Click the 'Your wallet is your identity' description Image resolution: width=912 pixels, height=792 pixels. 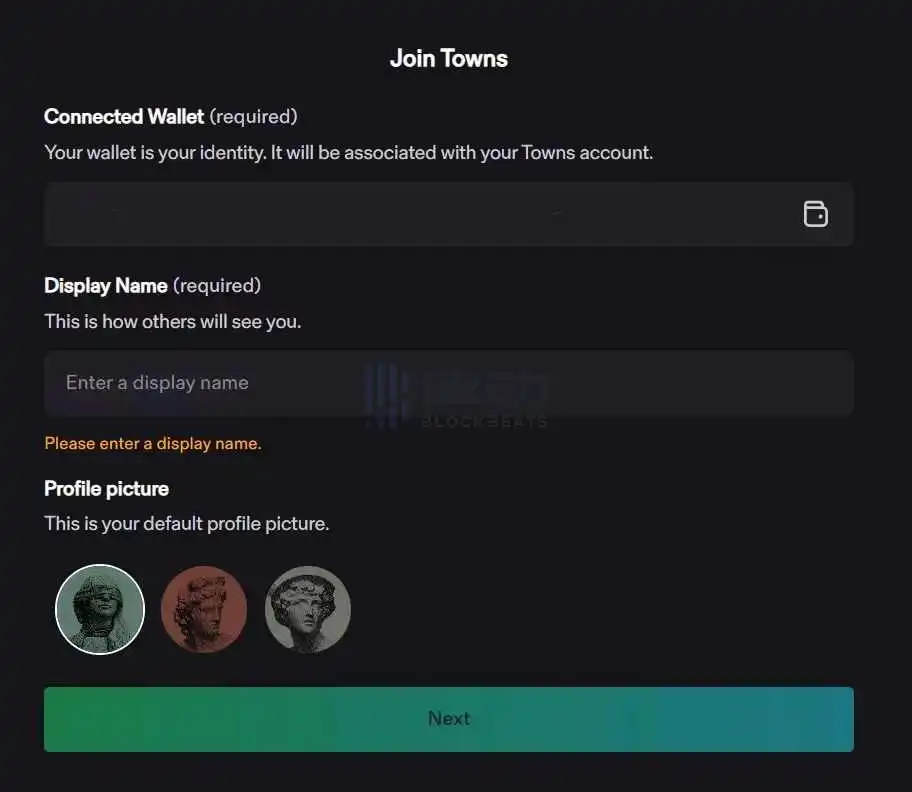348,153
